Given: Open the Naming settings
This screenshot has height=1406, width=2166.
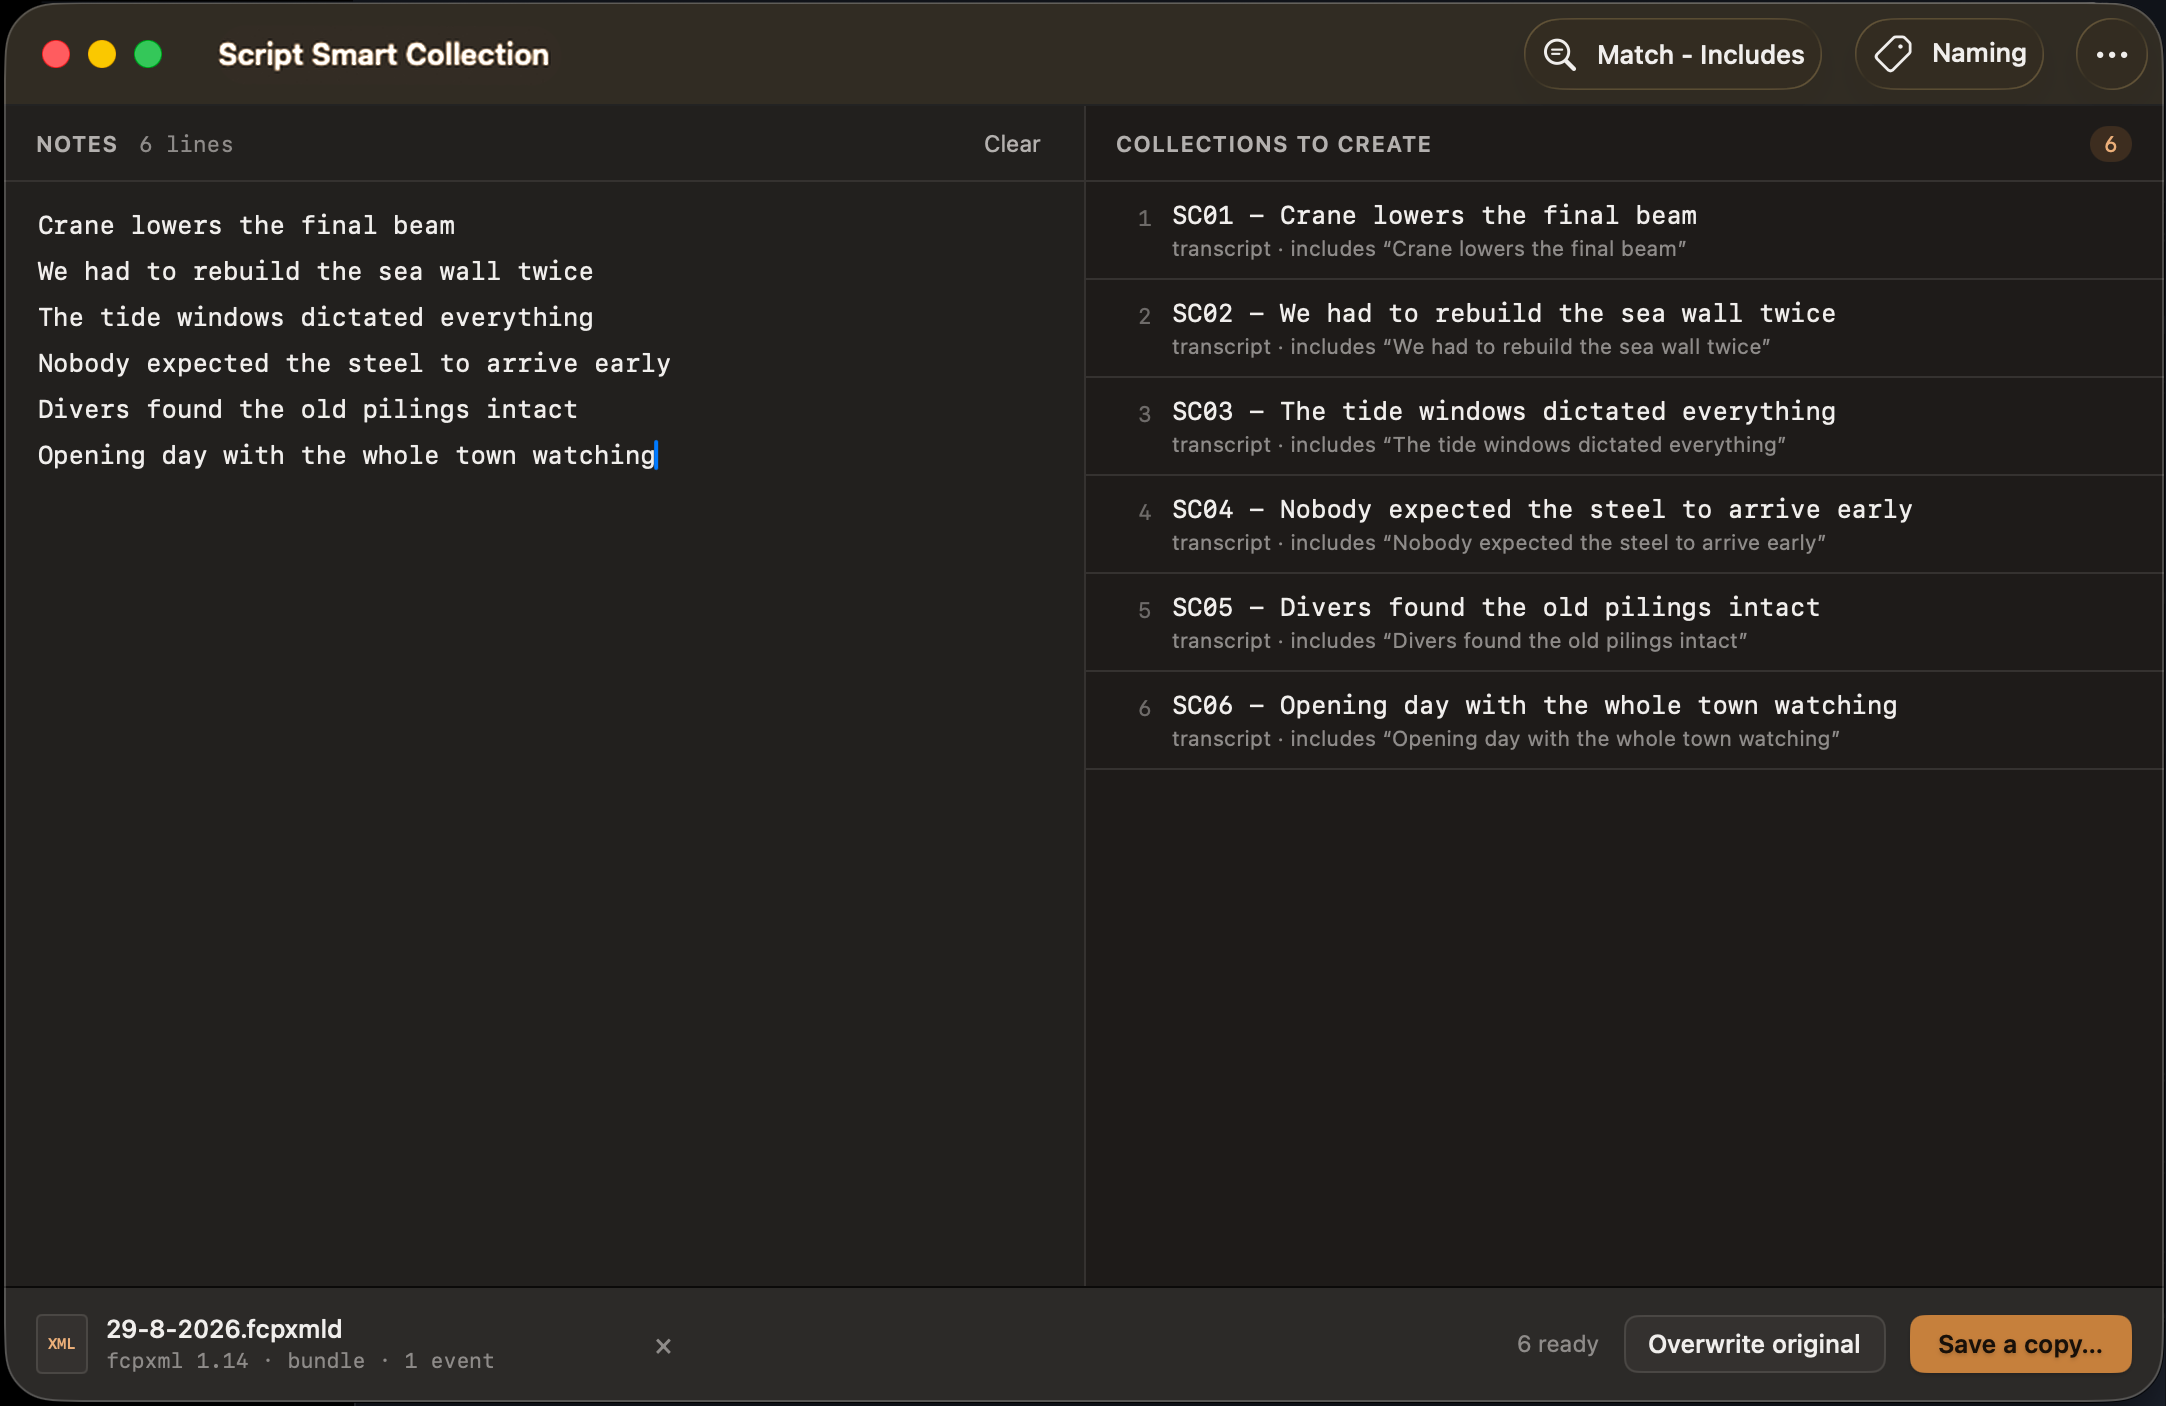Looking at the screenshot, I should pos(1949,54).
